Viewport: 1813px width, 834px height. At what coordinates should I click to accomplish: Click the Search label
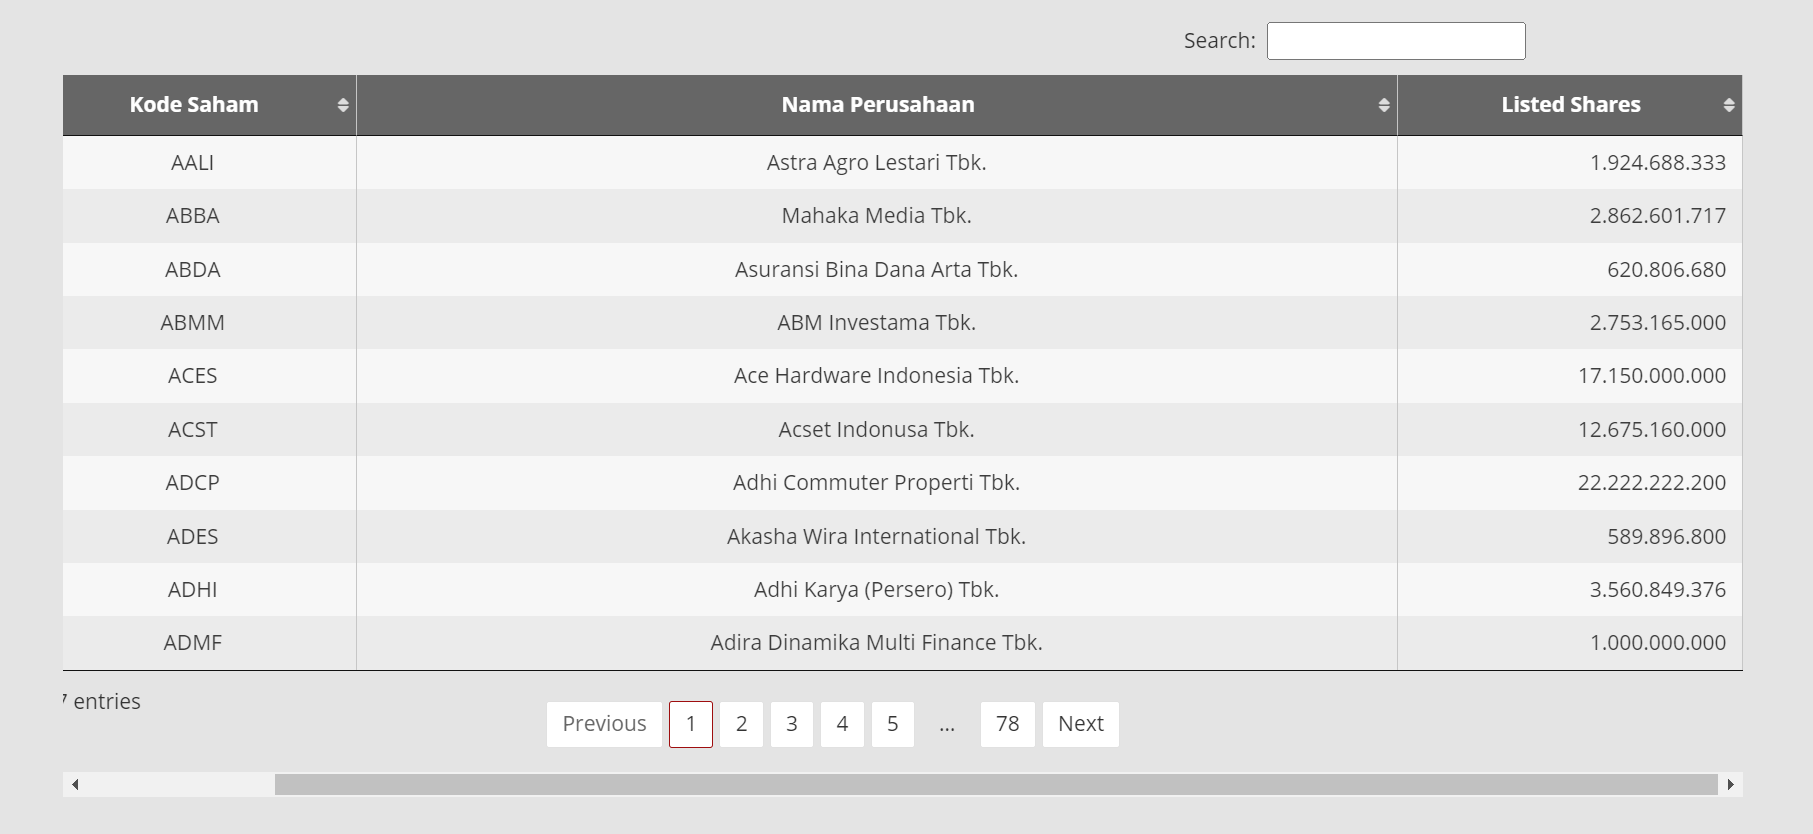pyautogui.click(x=1219, y=41)
